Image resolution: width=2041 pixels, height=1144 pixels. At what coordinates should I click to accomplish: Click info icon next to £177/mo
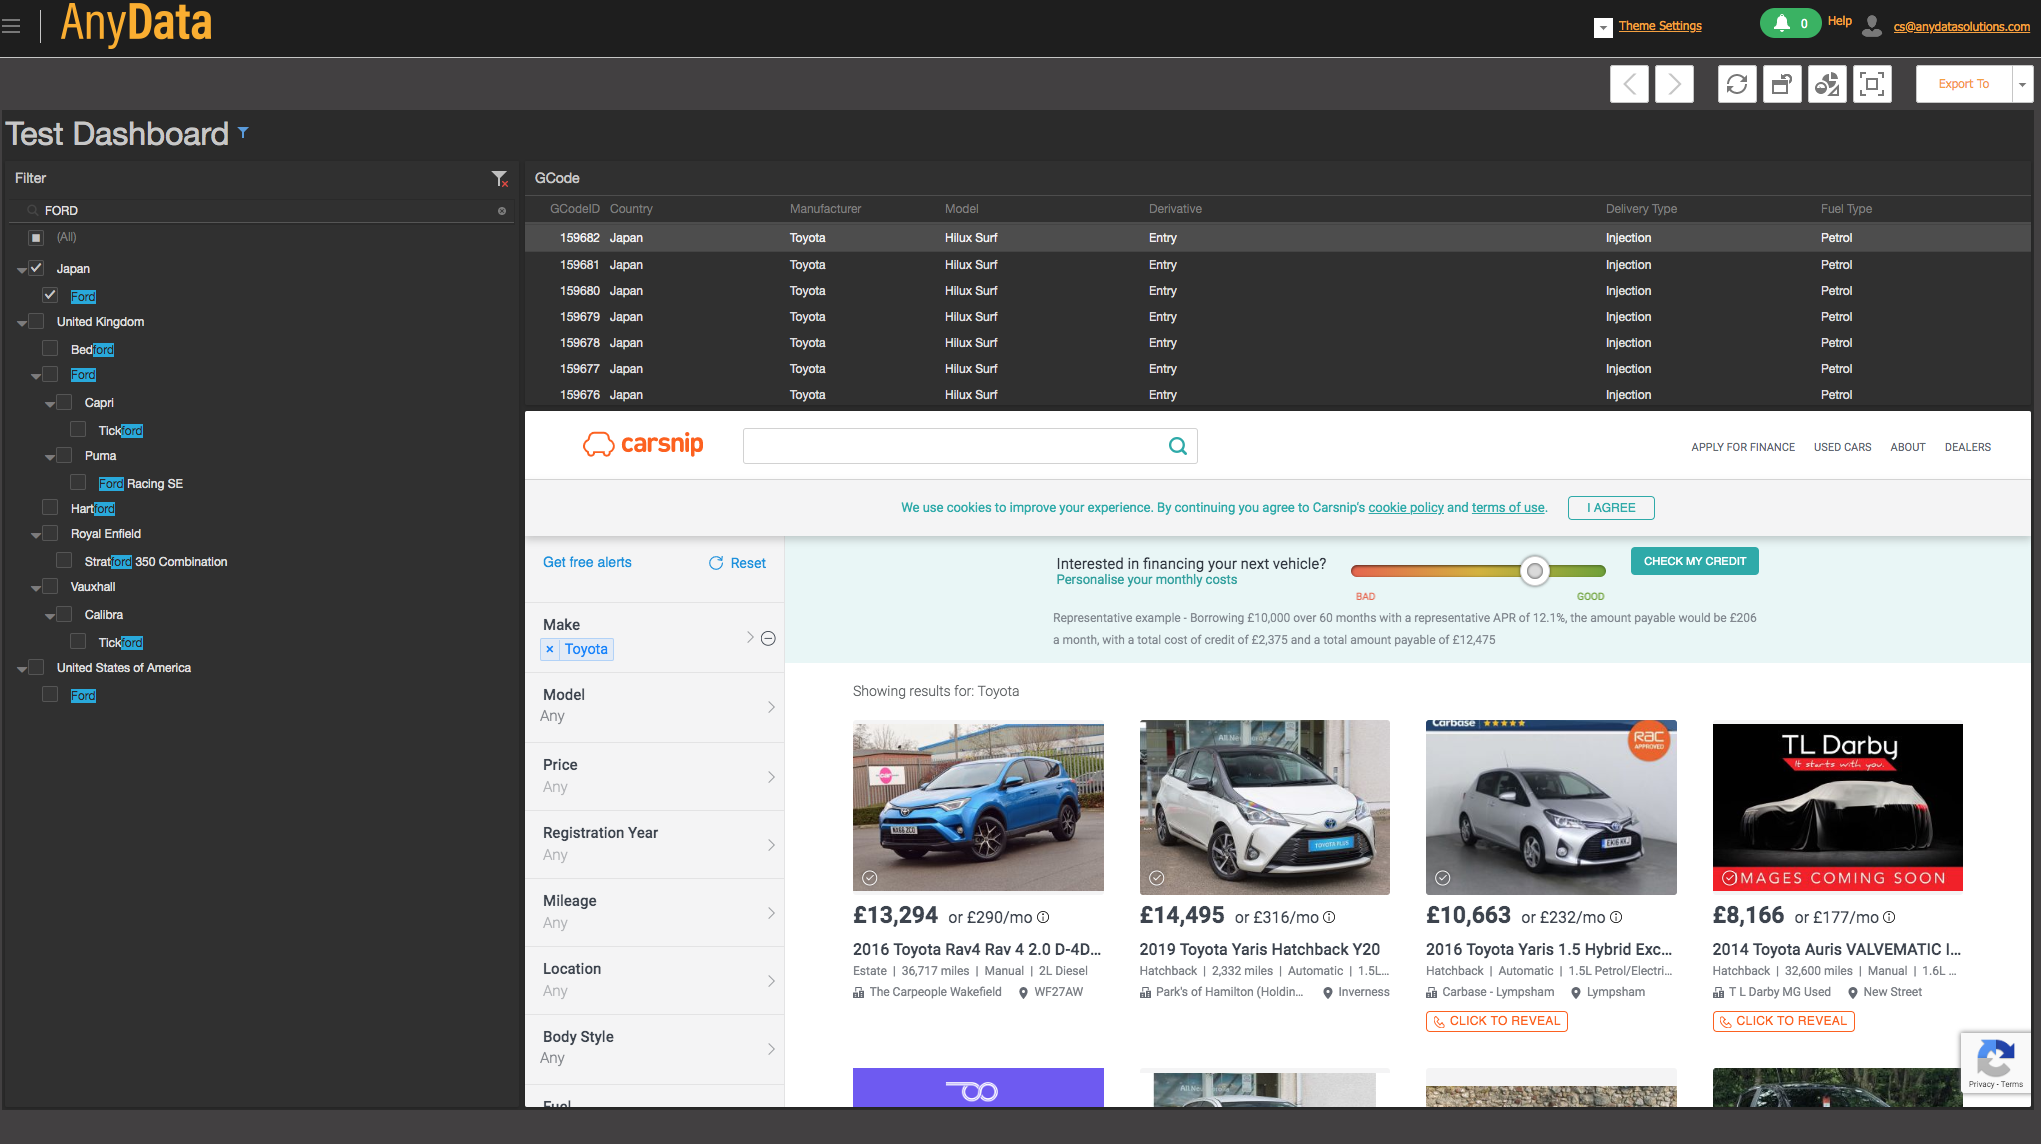[x=1889, y=917]
